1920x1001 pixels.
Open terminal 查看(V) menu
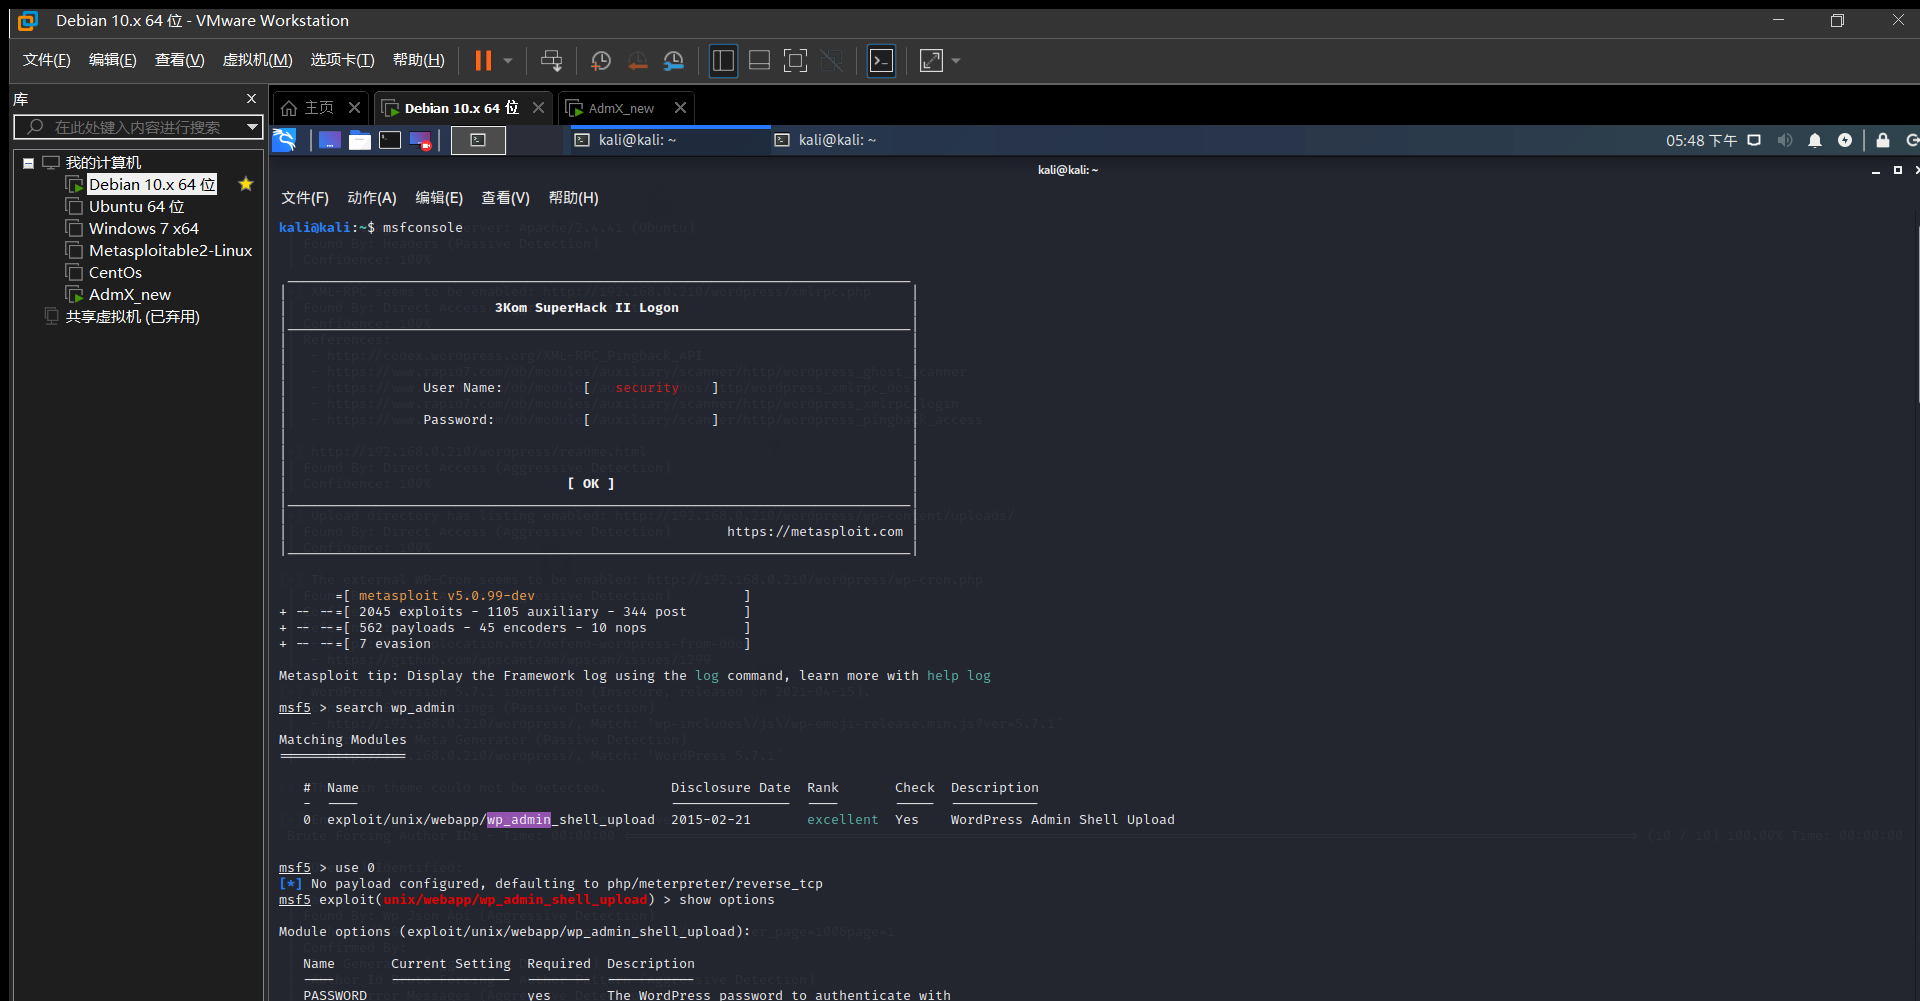(x=506, y=198)
